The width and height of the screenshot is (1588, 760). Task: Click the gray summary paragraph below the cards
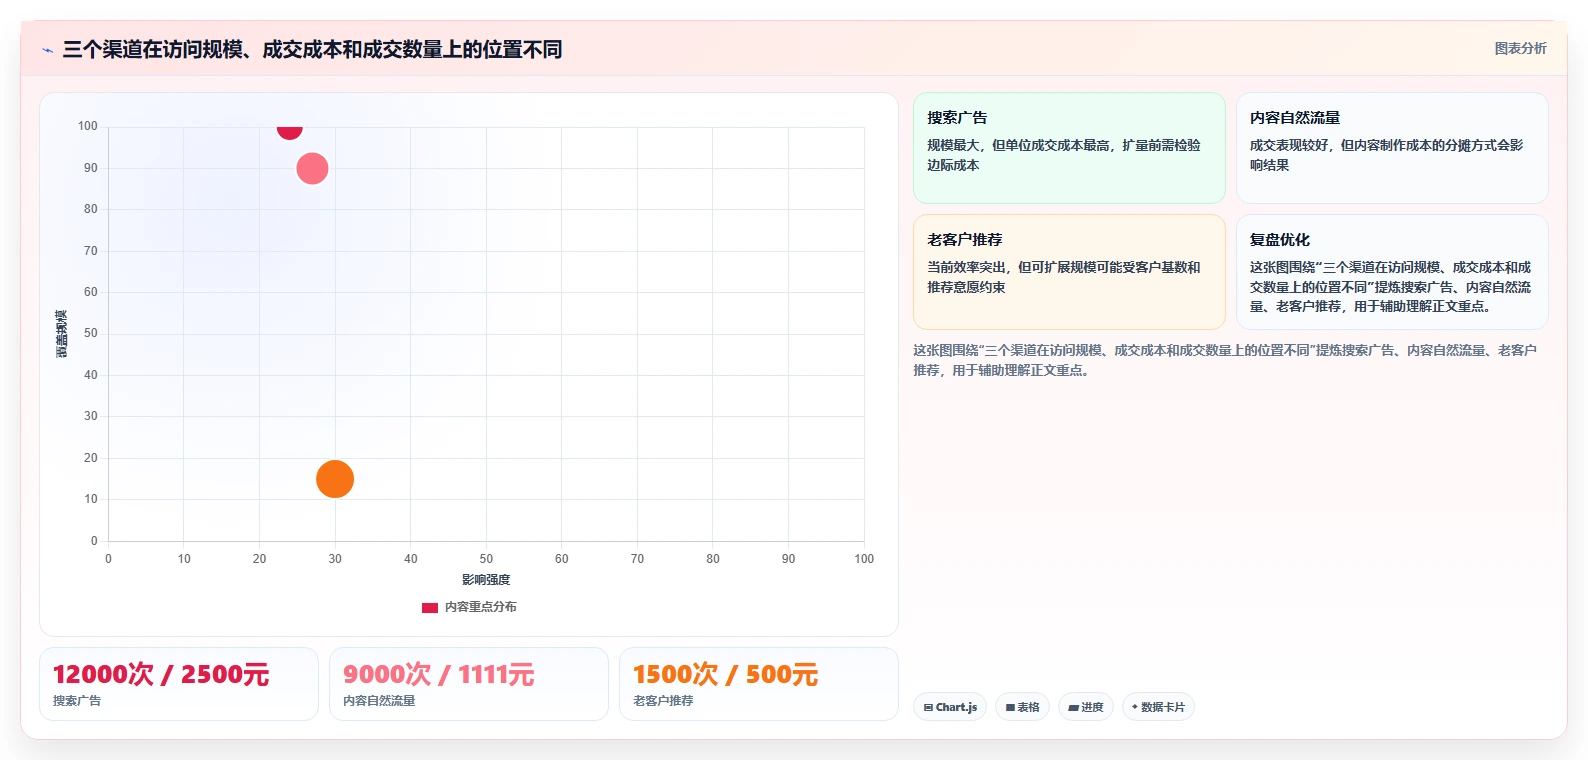click(x=1225, y=360)
